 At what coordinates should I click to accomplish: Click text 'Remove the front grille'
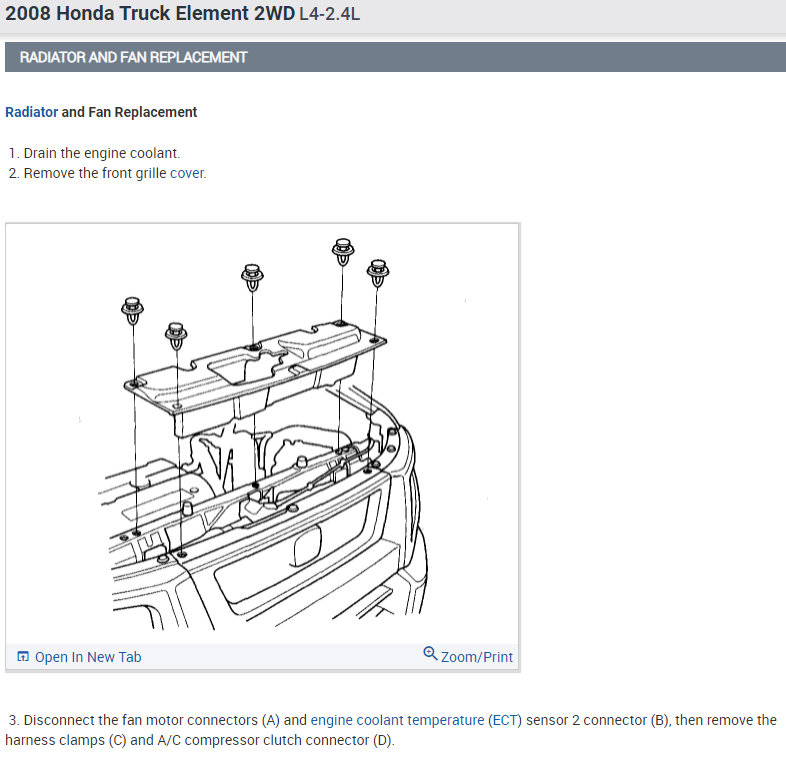pos(95,173)
